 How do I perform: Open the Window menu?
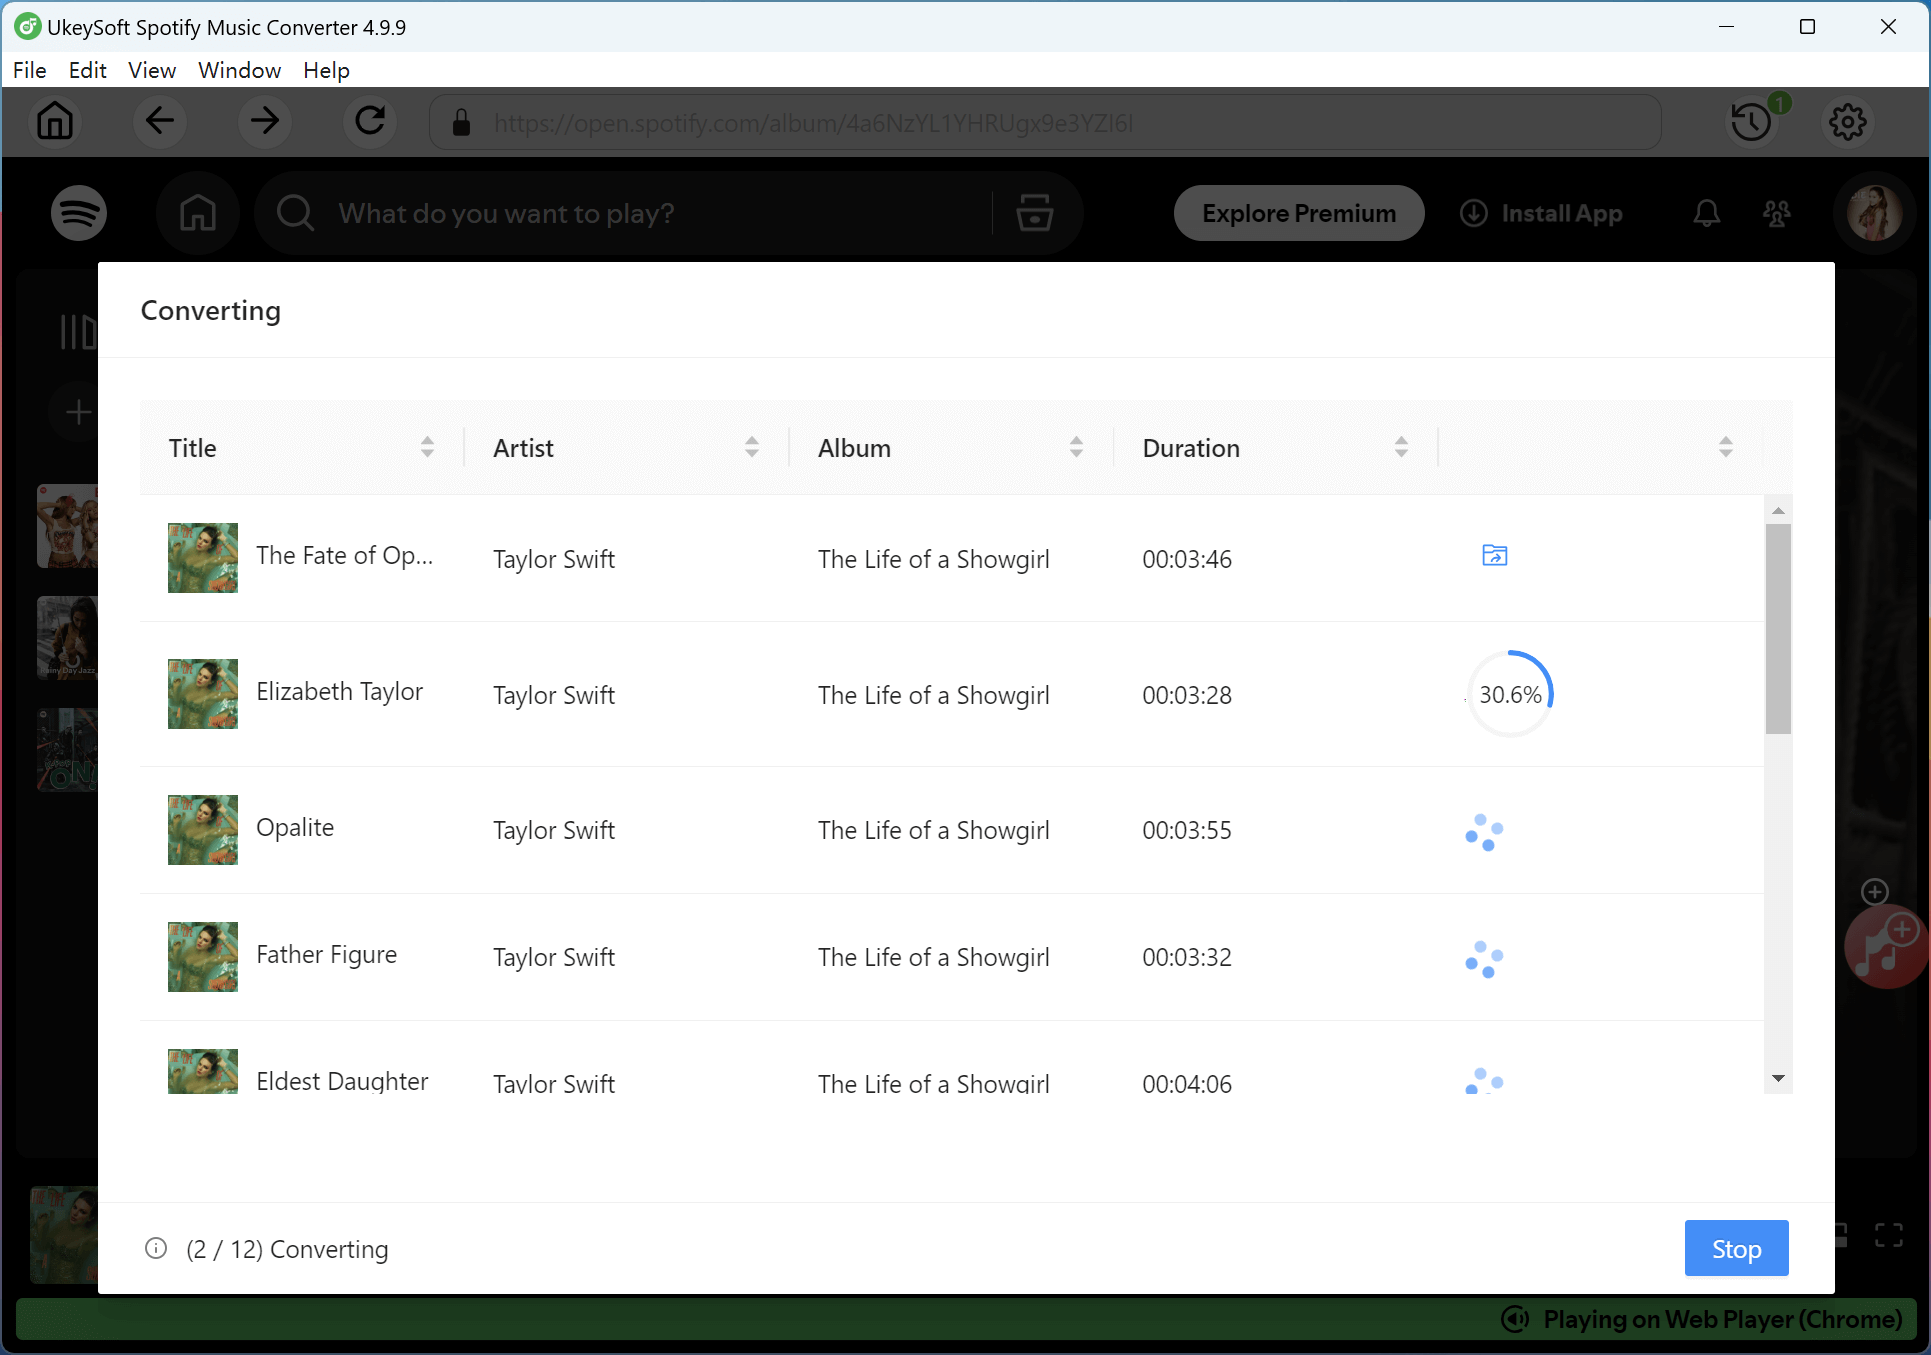click(239, 70)
